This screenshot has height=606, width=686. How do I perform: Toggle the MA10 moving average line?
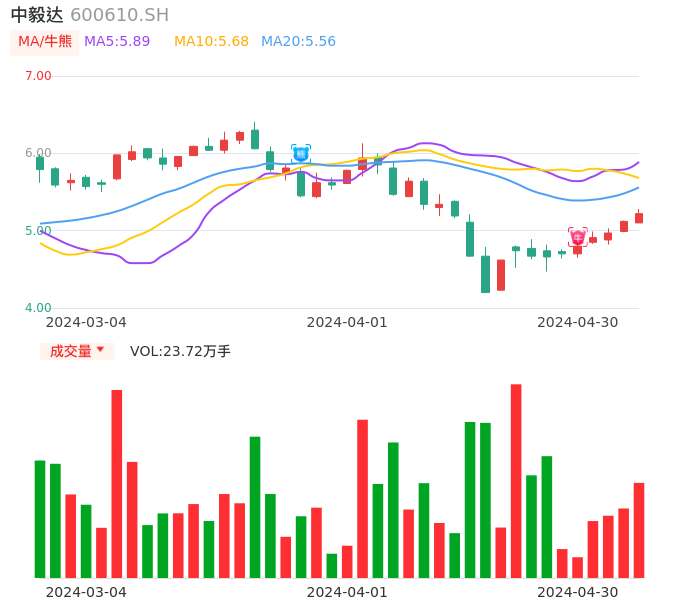(211, 42)
